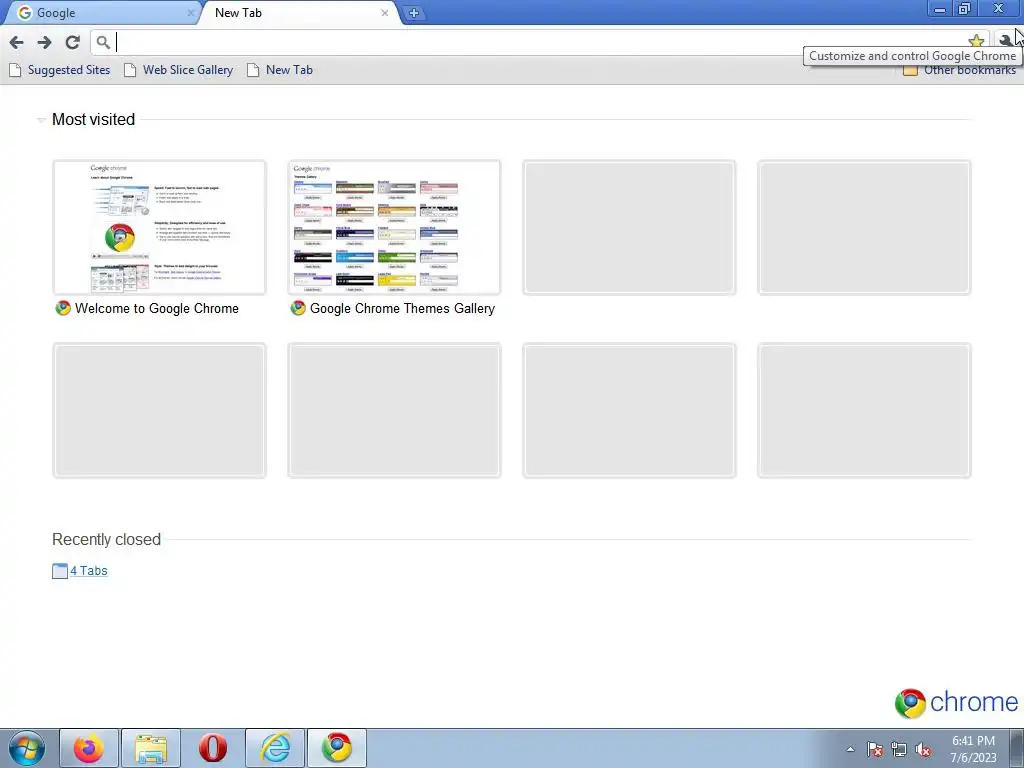The height and width of the screenshot is (768, 1024).
Task: Open the Google Chrome Themes Gallery thumbnail
Action: (x=394, y=227)
